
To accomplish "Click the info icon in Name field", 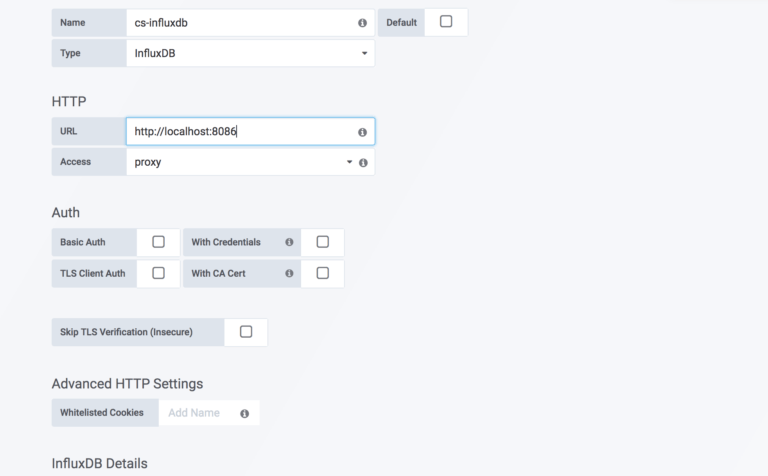I will (x=362, y=22).
